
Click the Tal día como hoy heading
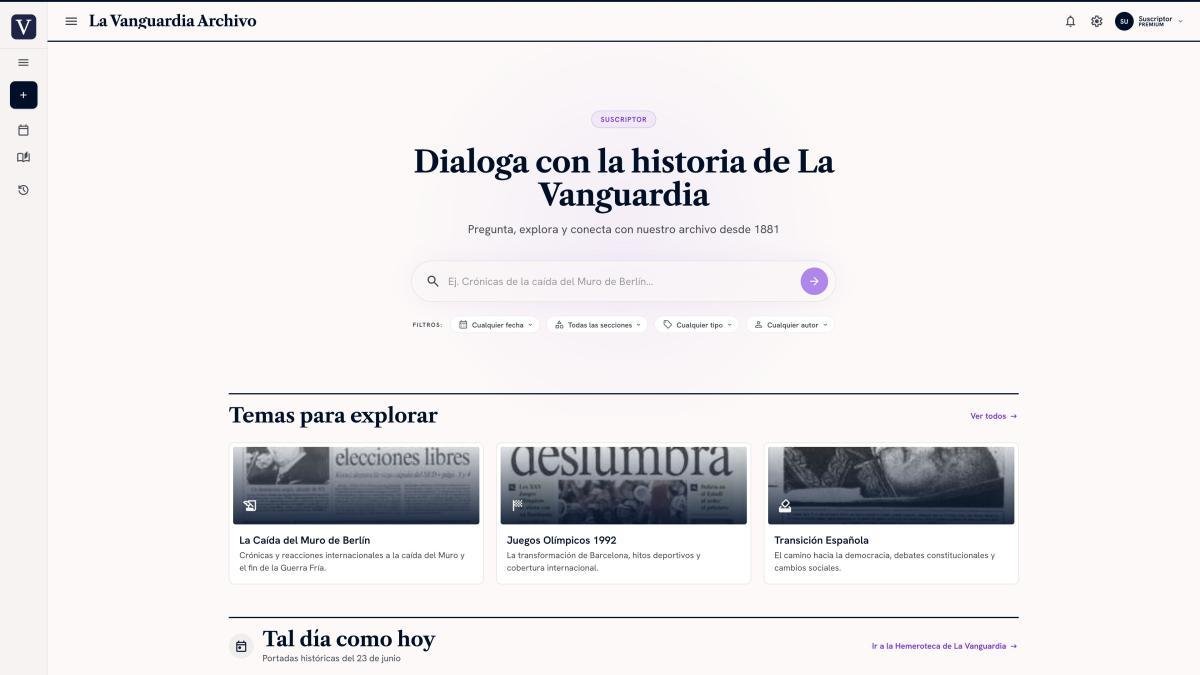(x=349, y=639)
